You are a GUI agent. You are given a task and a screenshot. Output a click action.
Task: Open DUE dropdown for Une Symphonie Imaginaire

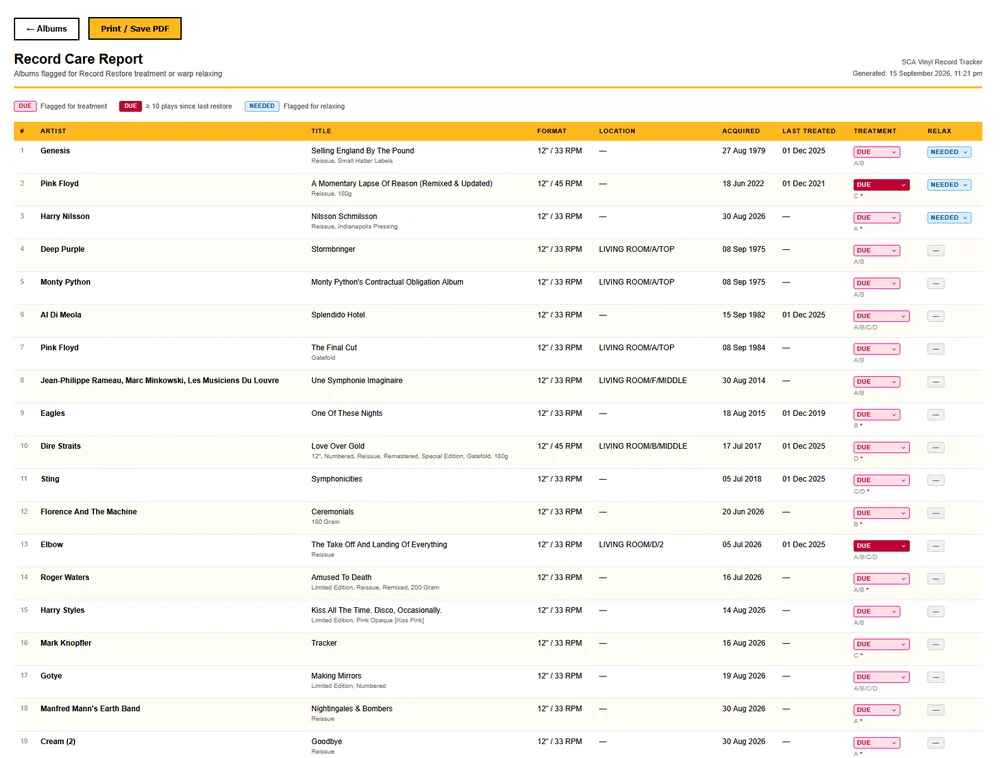pos(876,382)
